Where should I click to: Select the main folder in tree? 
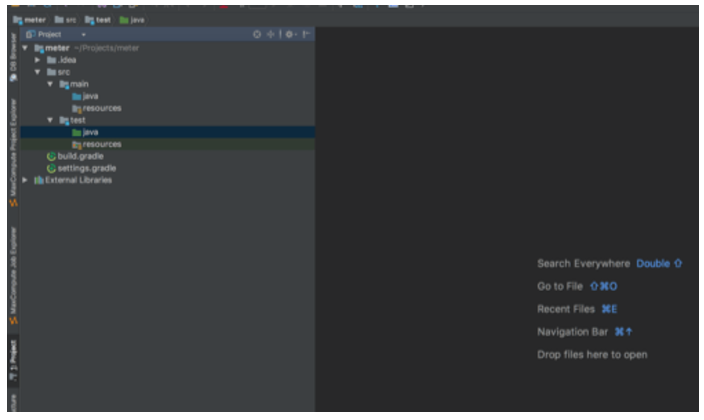pyautogui.click(x=74, y=84)
